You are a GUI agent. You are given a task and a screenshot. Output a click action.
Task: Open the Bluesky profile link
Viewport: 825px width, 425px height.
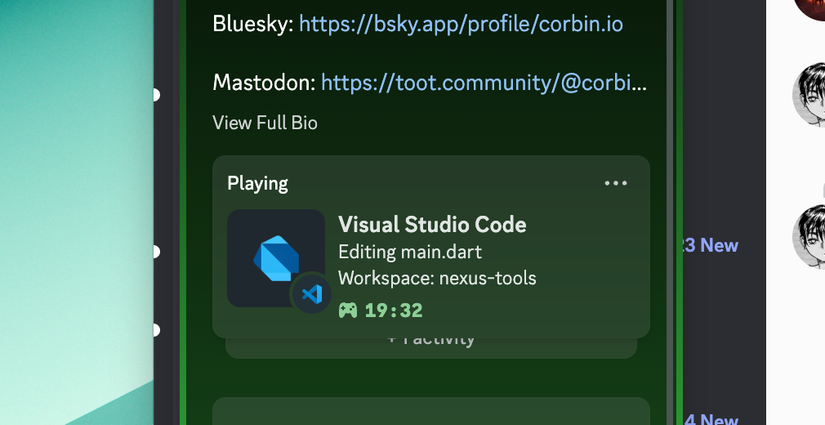461,24
